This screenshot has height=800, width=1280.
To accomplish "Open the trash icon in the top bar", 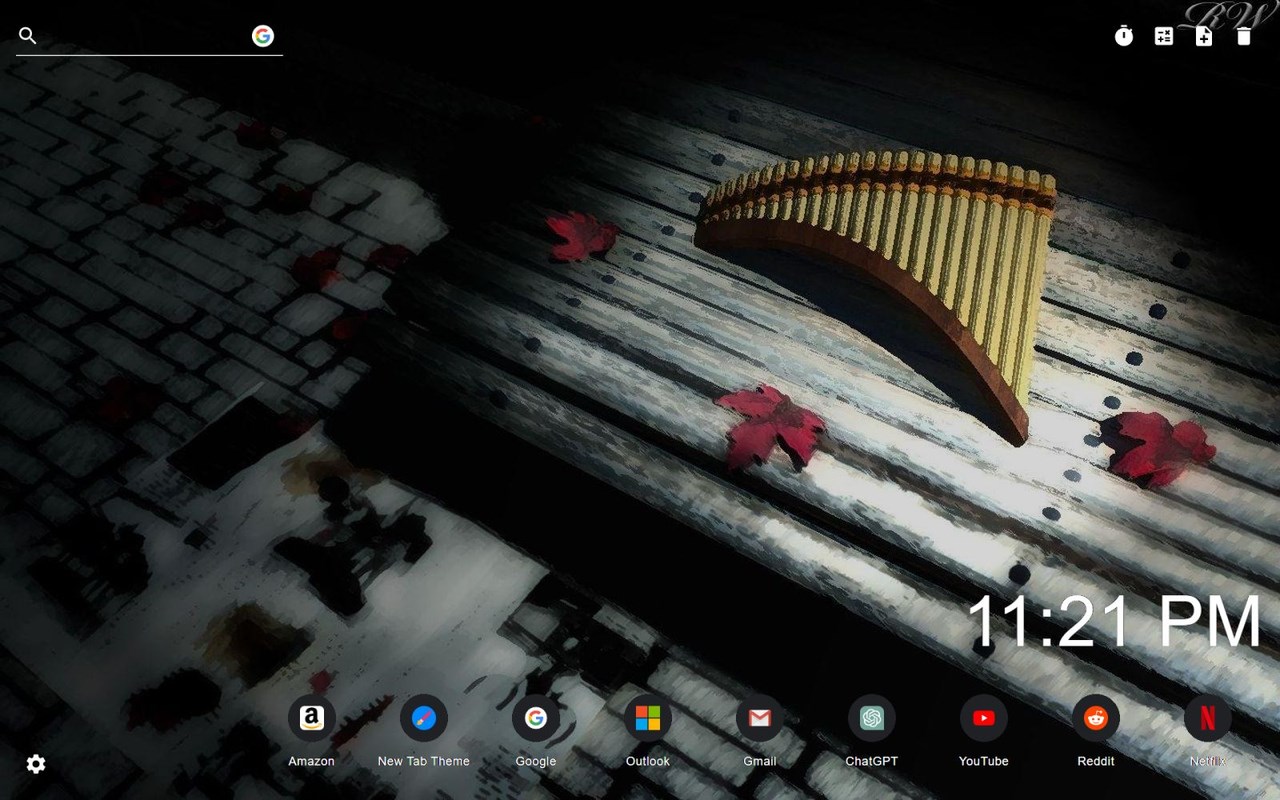I will coord(1243,36).
